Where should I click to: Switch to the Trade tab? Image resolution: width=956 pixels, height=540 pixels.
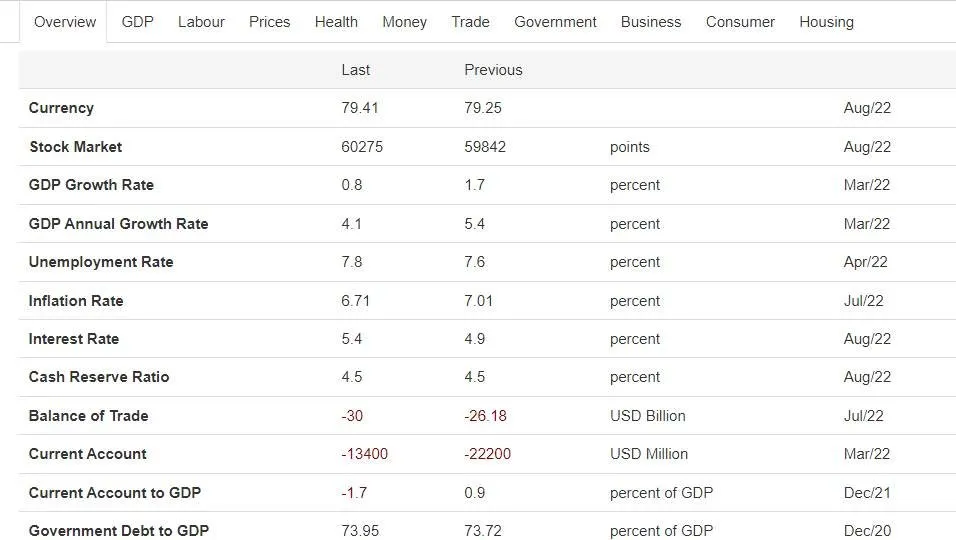470,22
